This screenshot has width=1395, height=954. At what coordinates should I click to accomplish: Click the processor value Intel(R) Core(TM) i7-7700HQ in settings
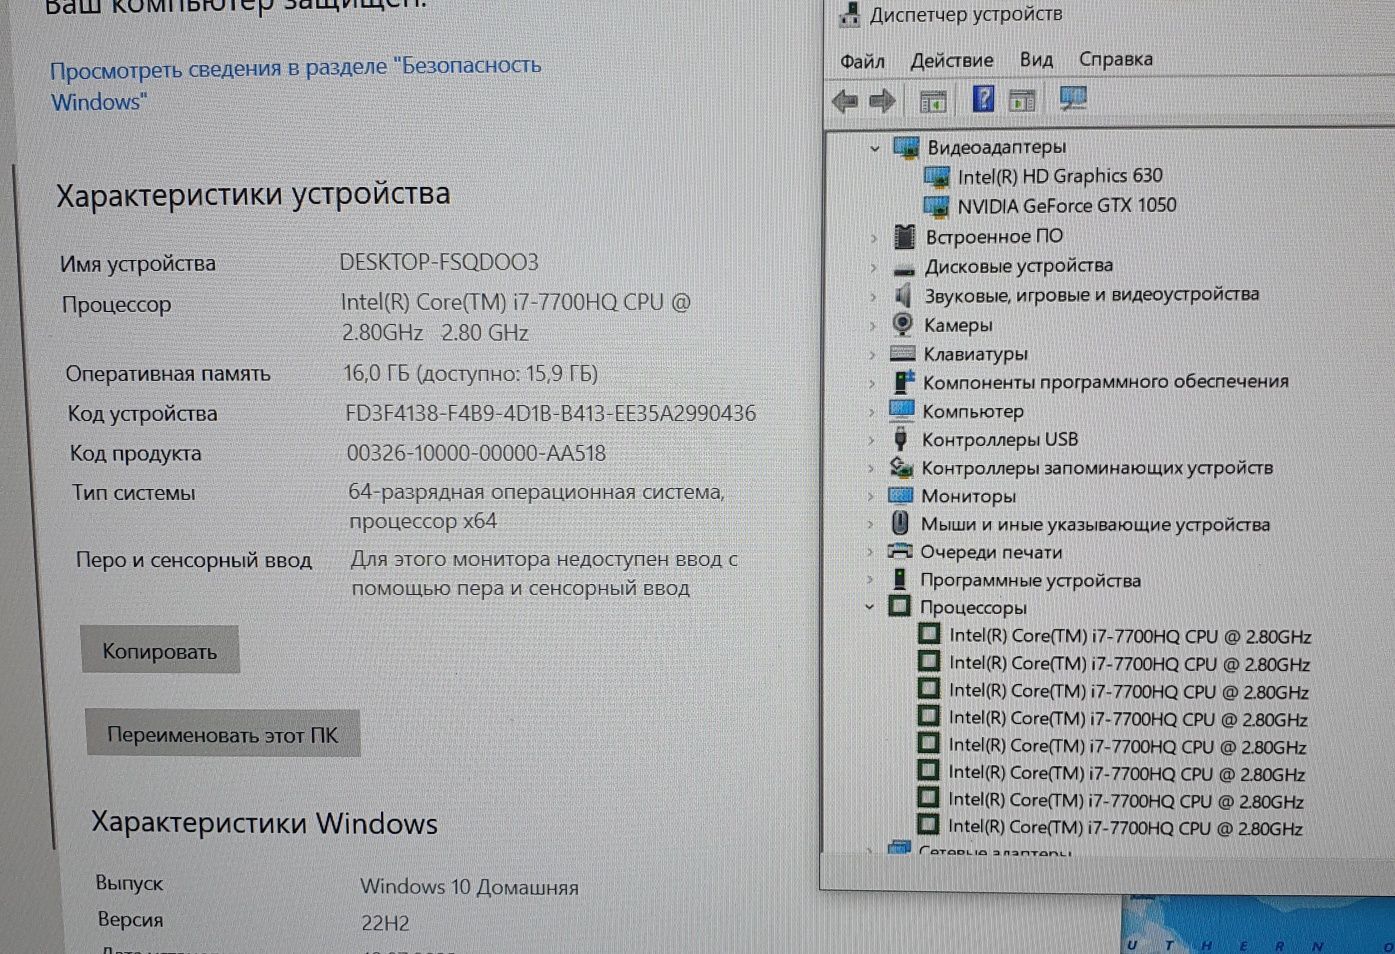point(515,317)
